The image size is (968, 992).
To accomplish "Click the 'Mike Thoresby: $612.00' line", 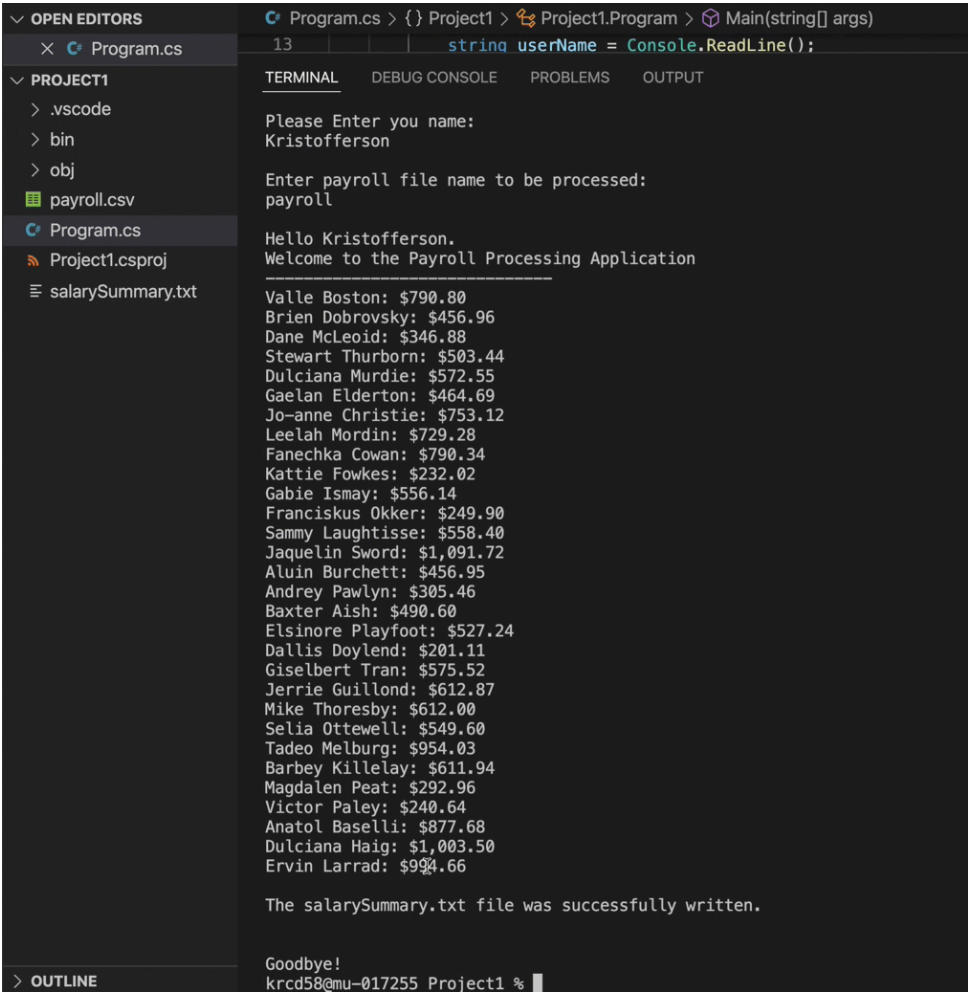I will coord(369,710).
